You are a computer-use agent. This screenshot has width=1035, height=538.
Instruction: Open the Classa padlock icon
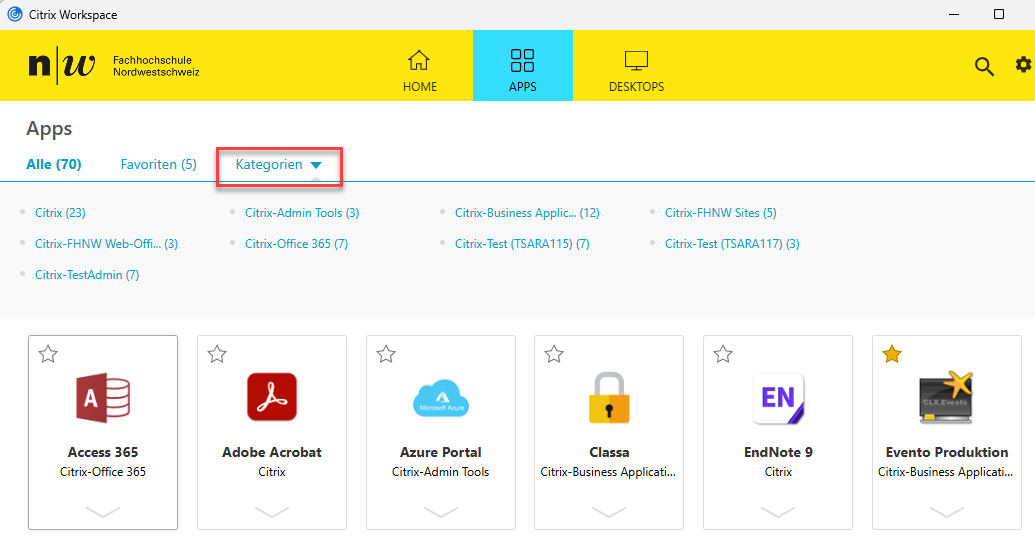tap(609, 397)
